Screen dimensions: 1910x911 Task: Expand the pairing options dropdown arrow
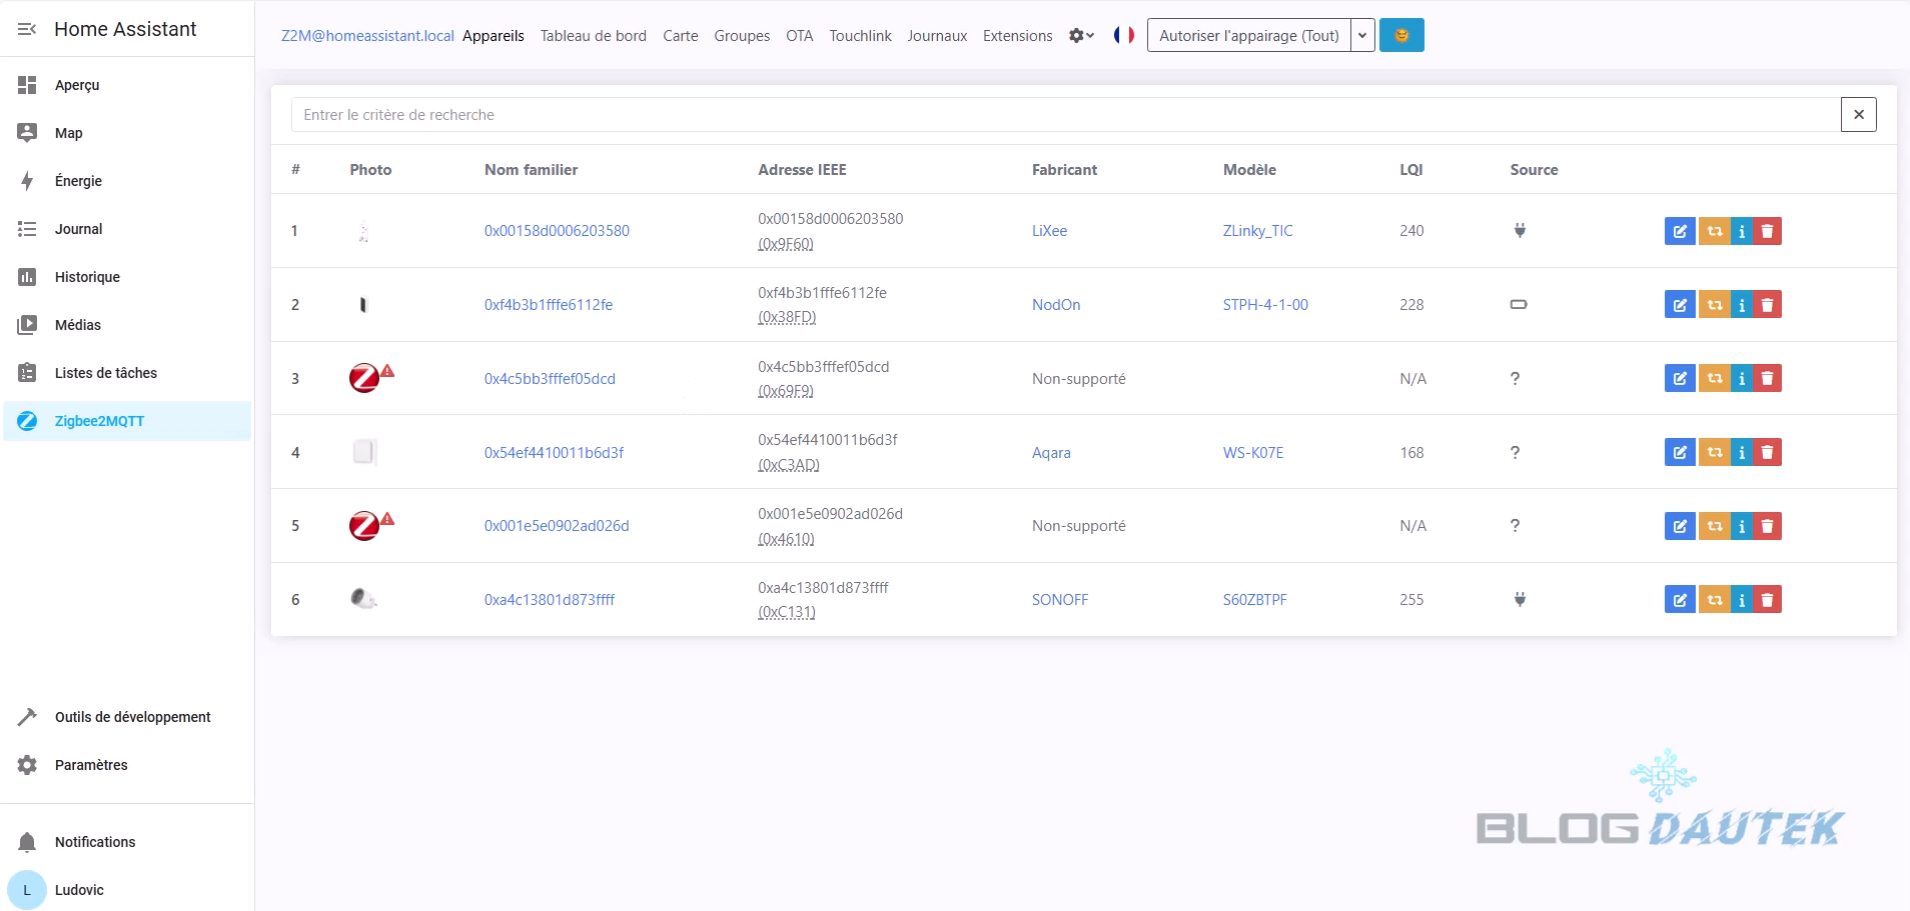(1362, 36)
